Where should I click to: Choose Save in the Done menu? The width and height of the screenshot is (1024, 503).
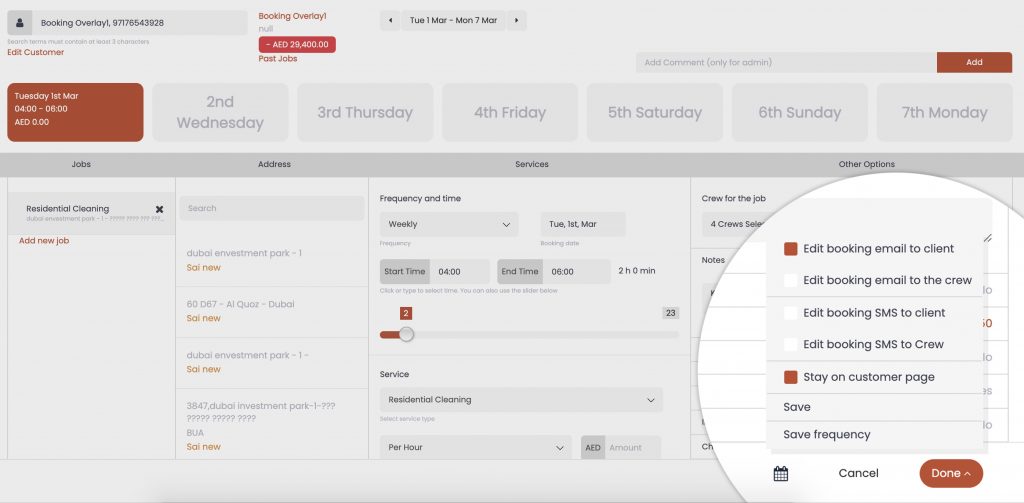coord(797,407)
